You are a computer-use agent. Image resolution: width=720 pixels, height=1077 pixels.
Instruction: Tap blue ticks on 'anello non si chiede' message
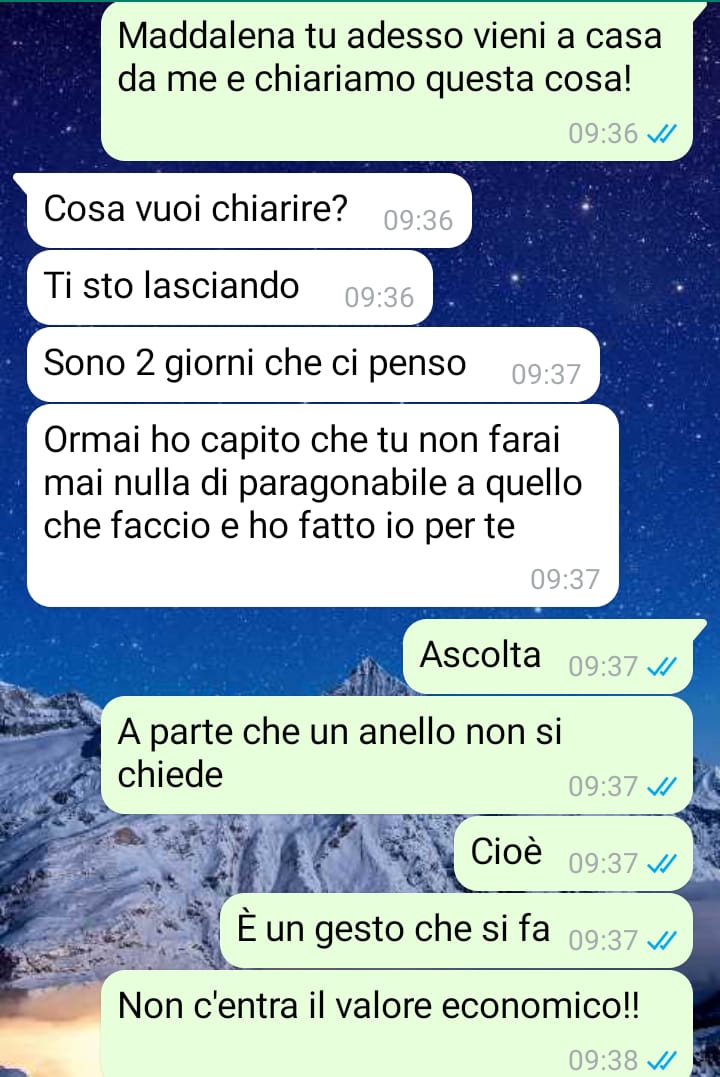662,786
